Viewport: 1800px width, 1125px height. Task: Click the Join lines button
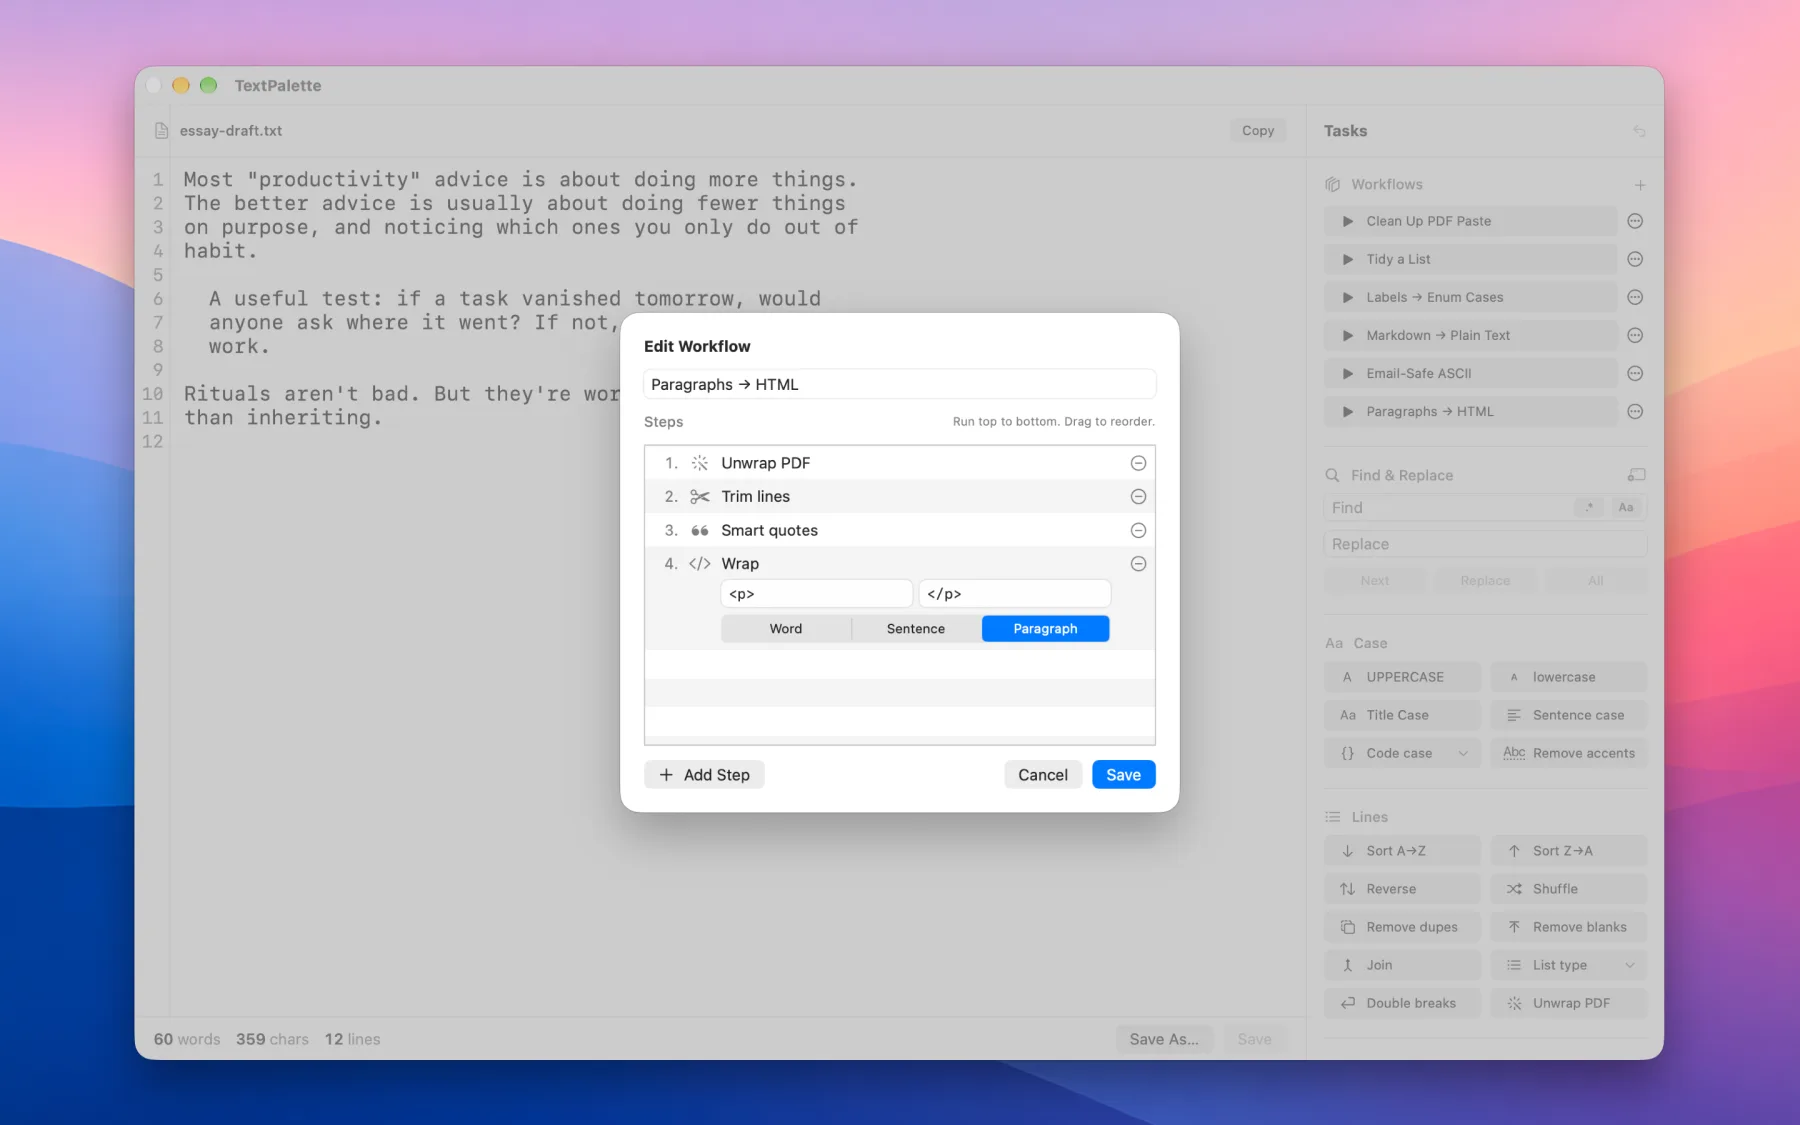pos(1403,965)
